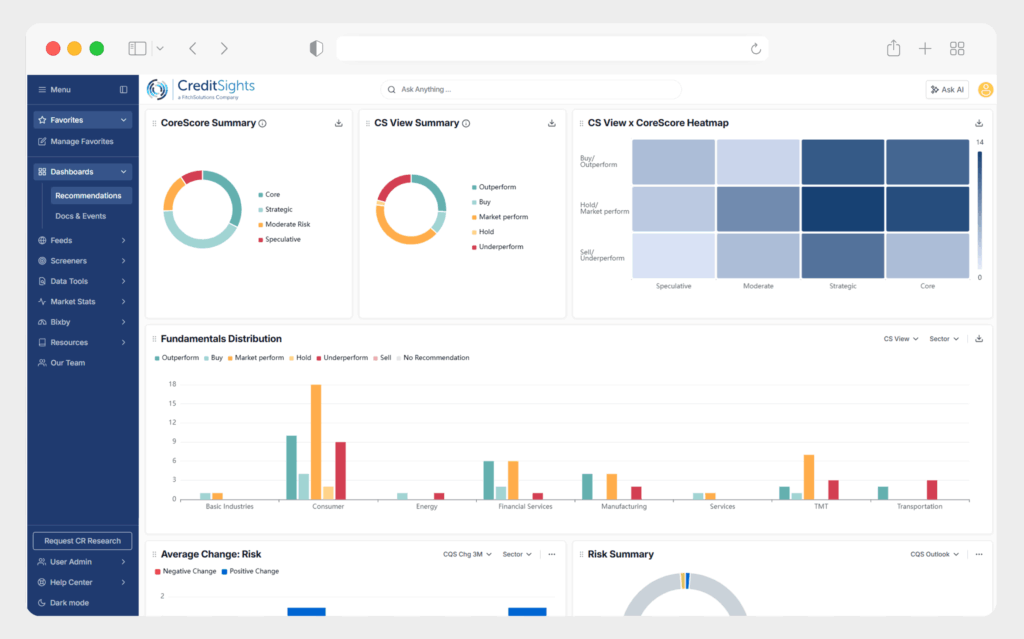Image resolution: width=1024 pixels, height=639 pixels.
Task: Click the browser share icon
Action: pos(893,48)
